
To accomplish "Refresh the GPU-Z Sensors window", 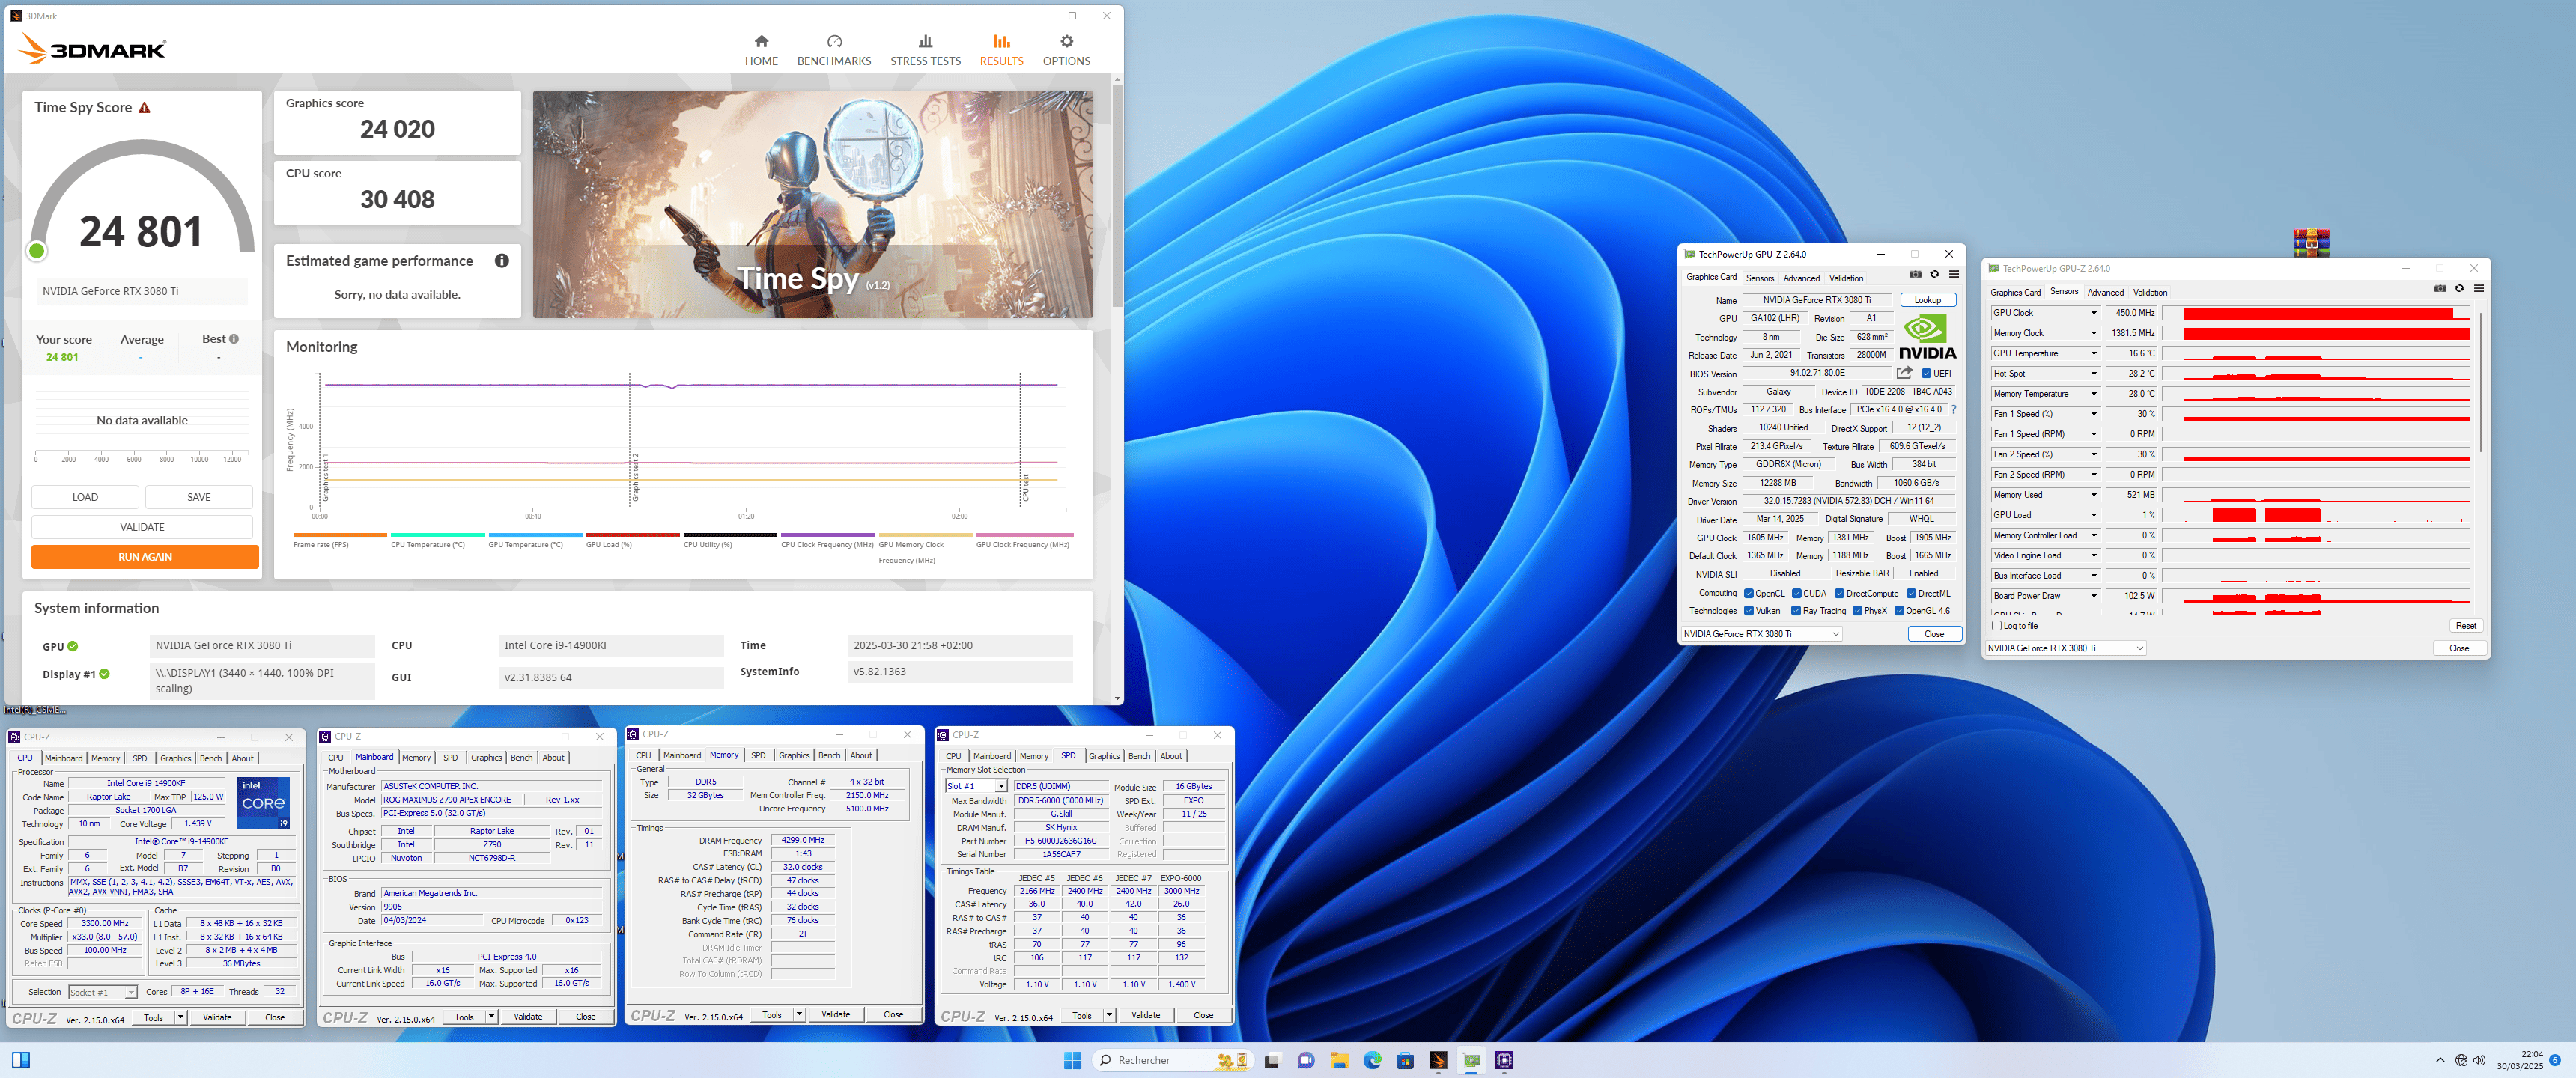I will pyautogui.click(x=2459, y=289).
